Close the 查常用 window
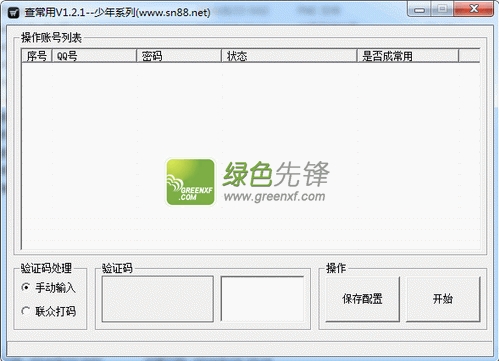The width and height of the screenshot is (499, 361). pyautogui.click(x=473, y=9)
